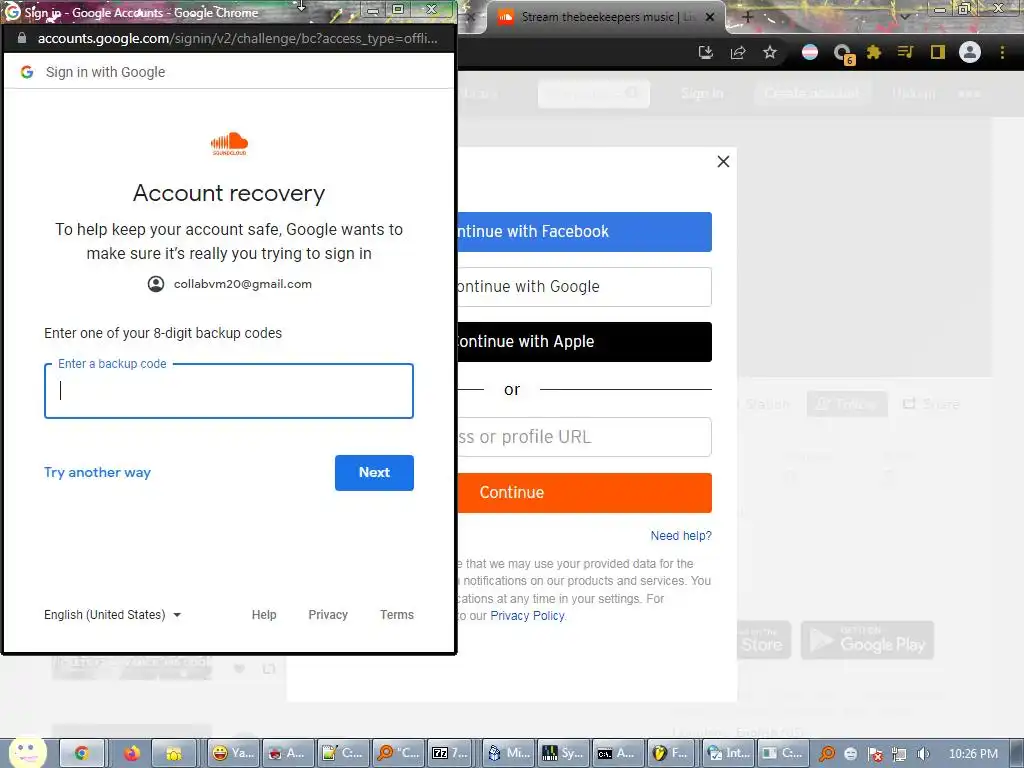
Task: Click the network icon in system tray
Action: tap(899, 754)
